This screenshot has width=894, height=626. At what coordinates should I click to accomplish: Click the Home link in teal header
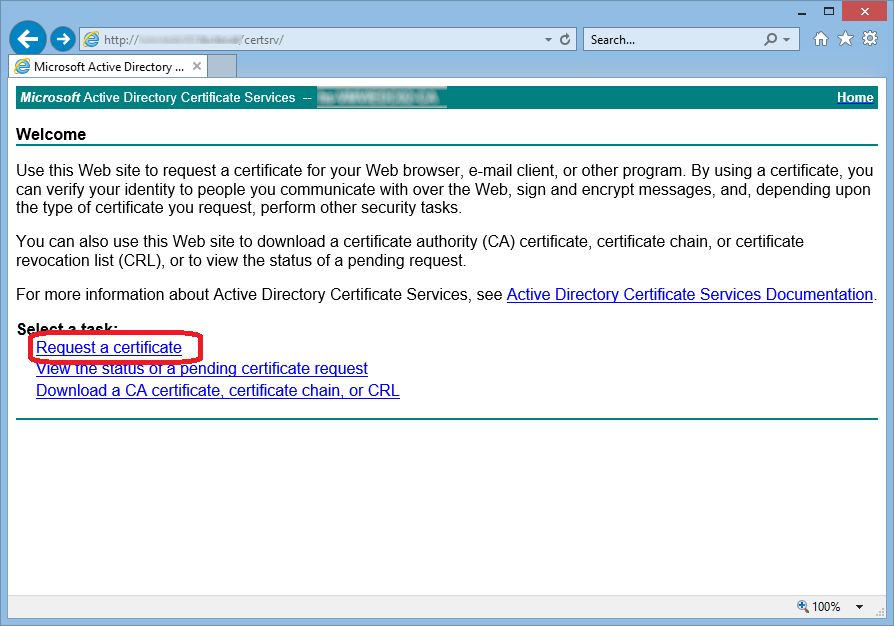[855, 98]
